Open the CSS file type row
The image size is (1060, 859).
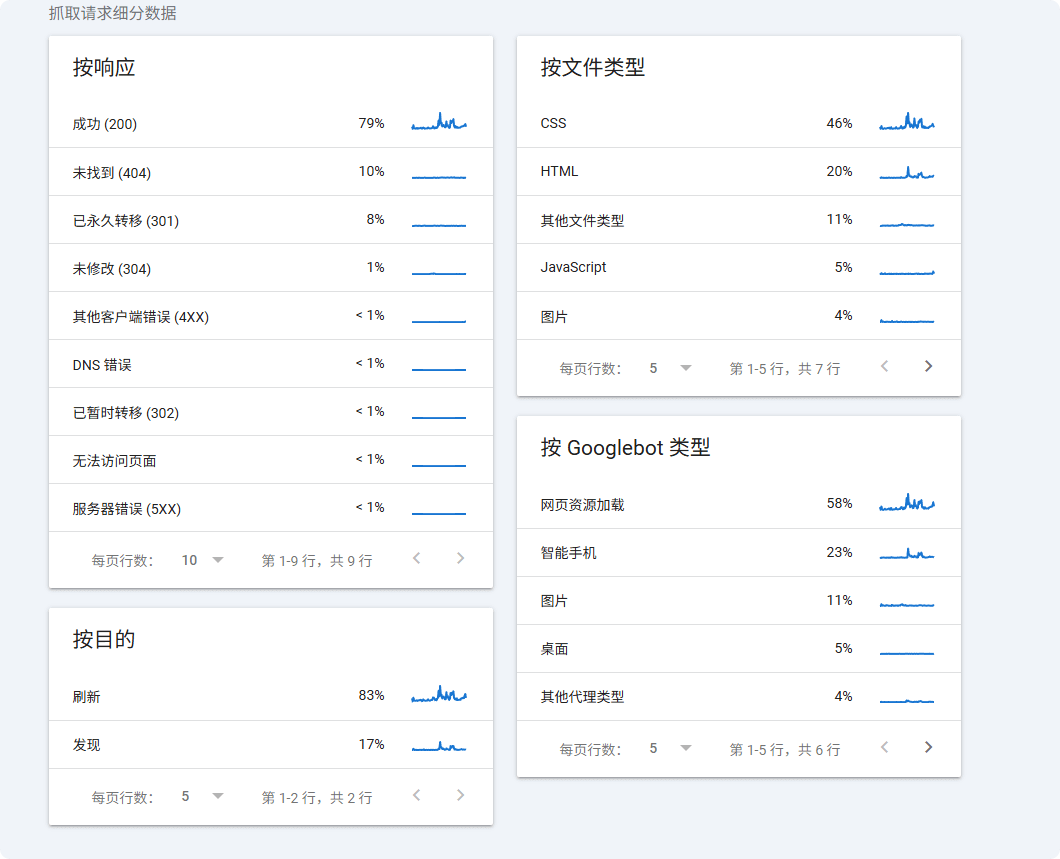click(x=738, y=124)
